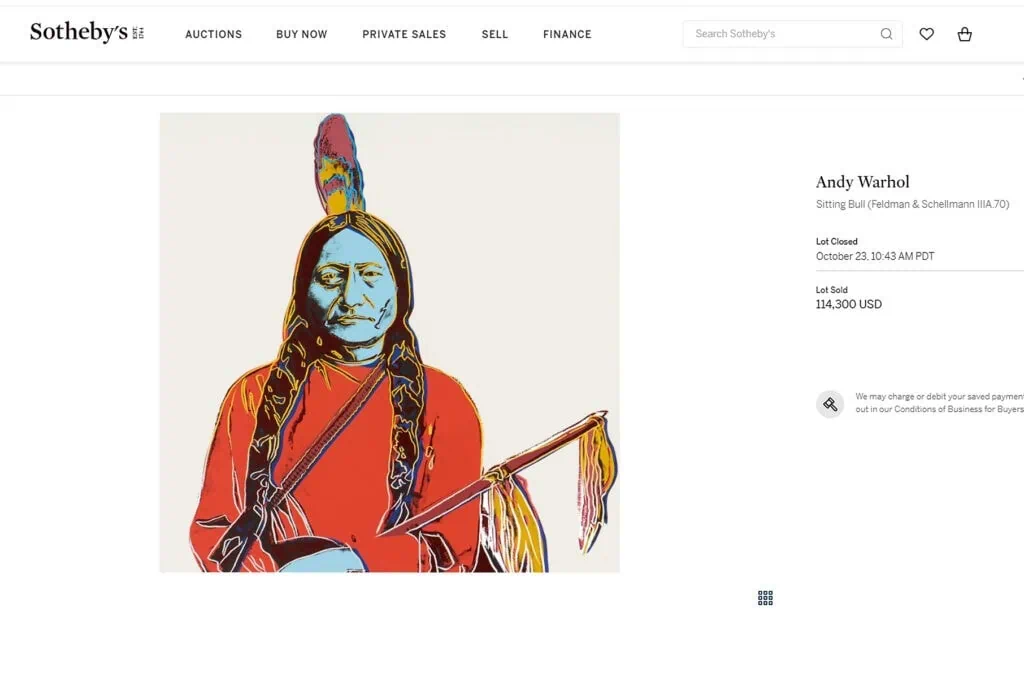Click the Sitting Bull lot title
The width and height of the screenshot is (1024, 678).
(x=912, y=204)
